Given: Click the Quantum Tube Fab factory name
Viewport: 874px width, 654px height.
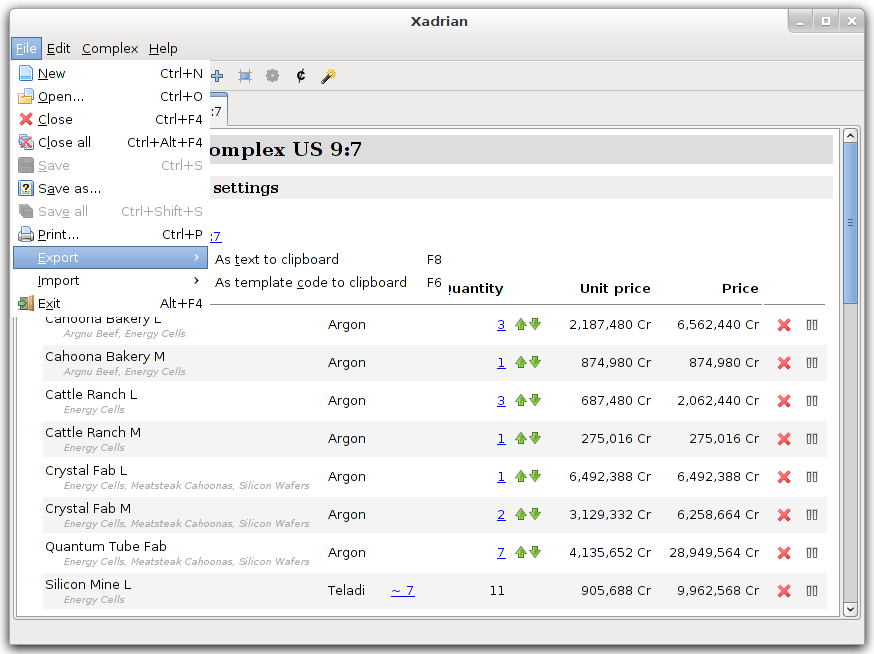Looking at the screenshot, I should [x=106, y=546].
